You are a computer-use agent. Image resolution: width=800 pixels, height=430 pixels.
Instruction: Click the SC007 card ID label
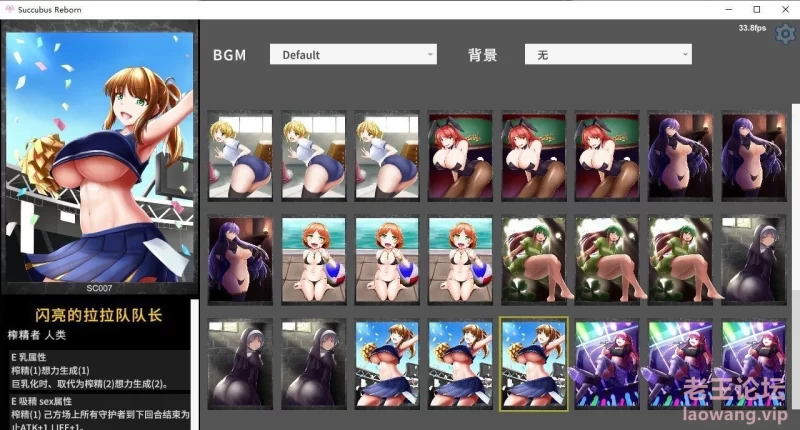coord(99,288)
